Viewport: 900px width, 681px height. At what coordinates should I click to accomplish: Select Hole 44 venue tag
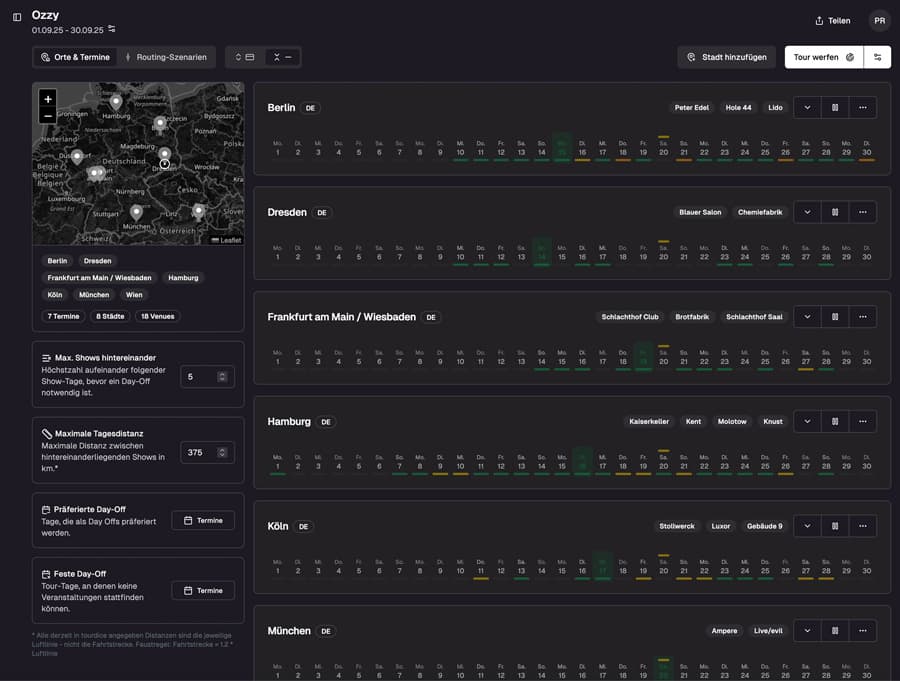(738, 107)
